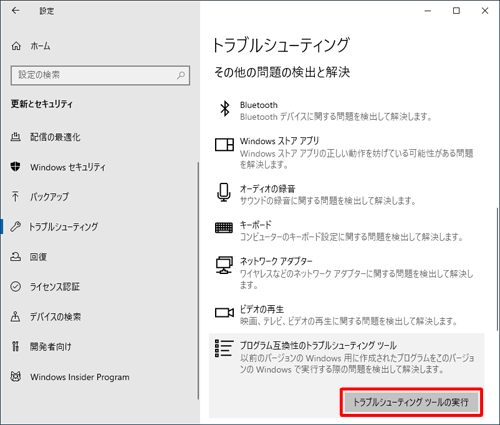Close the 設定 window
Viewport: 500px width, 425px height.
tap(485, 11)
